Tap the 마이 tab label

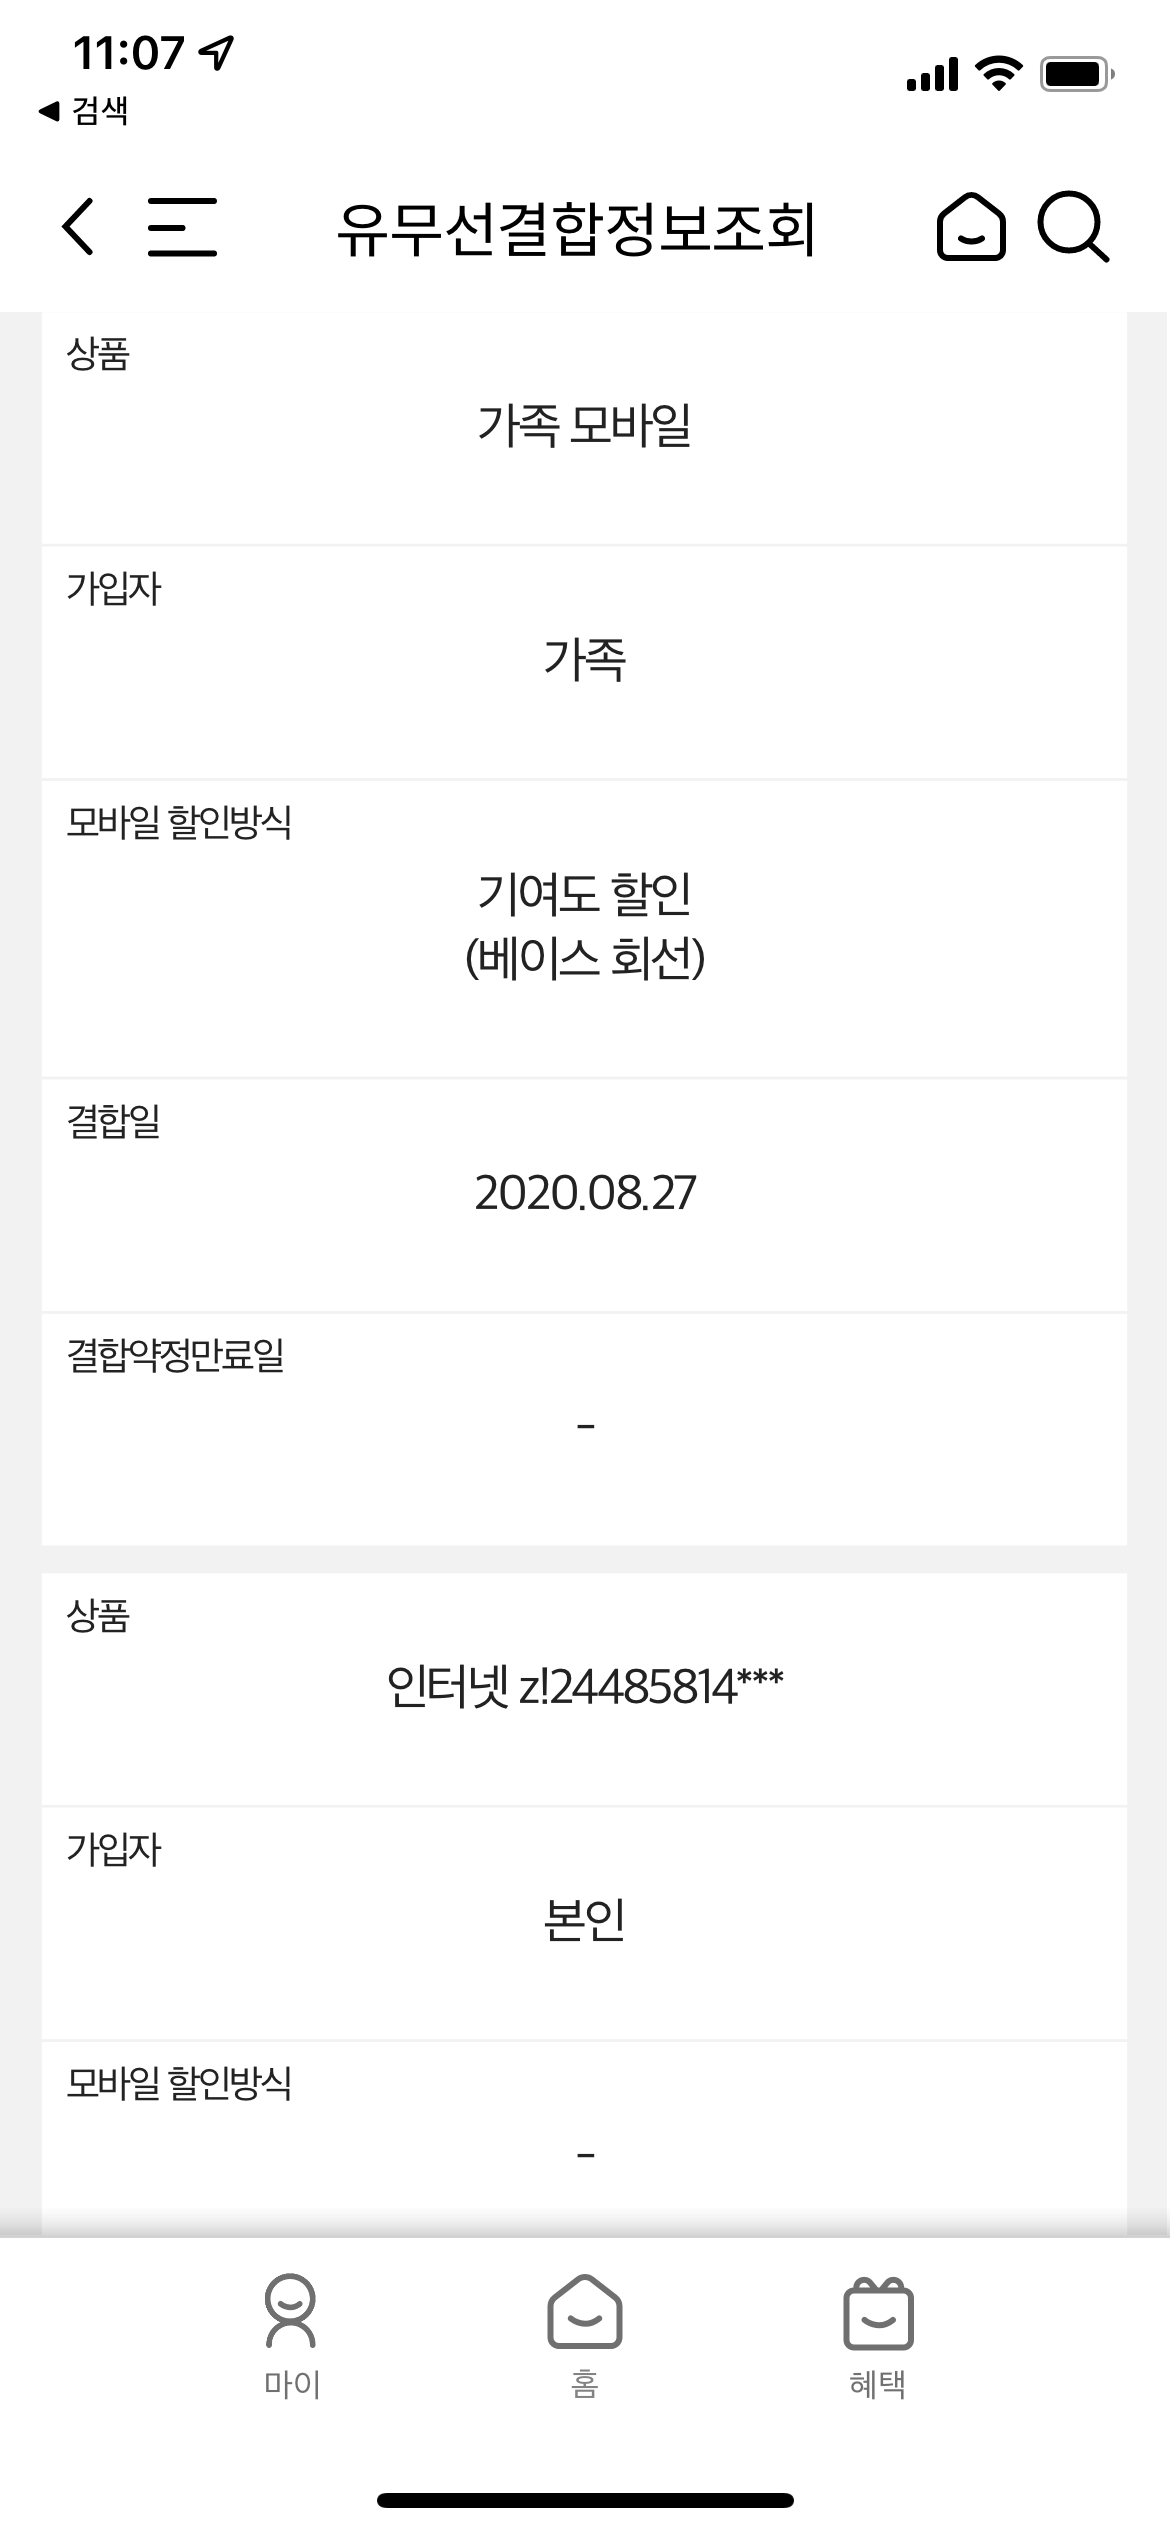click(x=291, y=2385)
